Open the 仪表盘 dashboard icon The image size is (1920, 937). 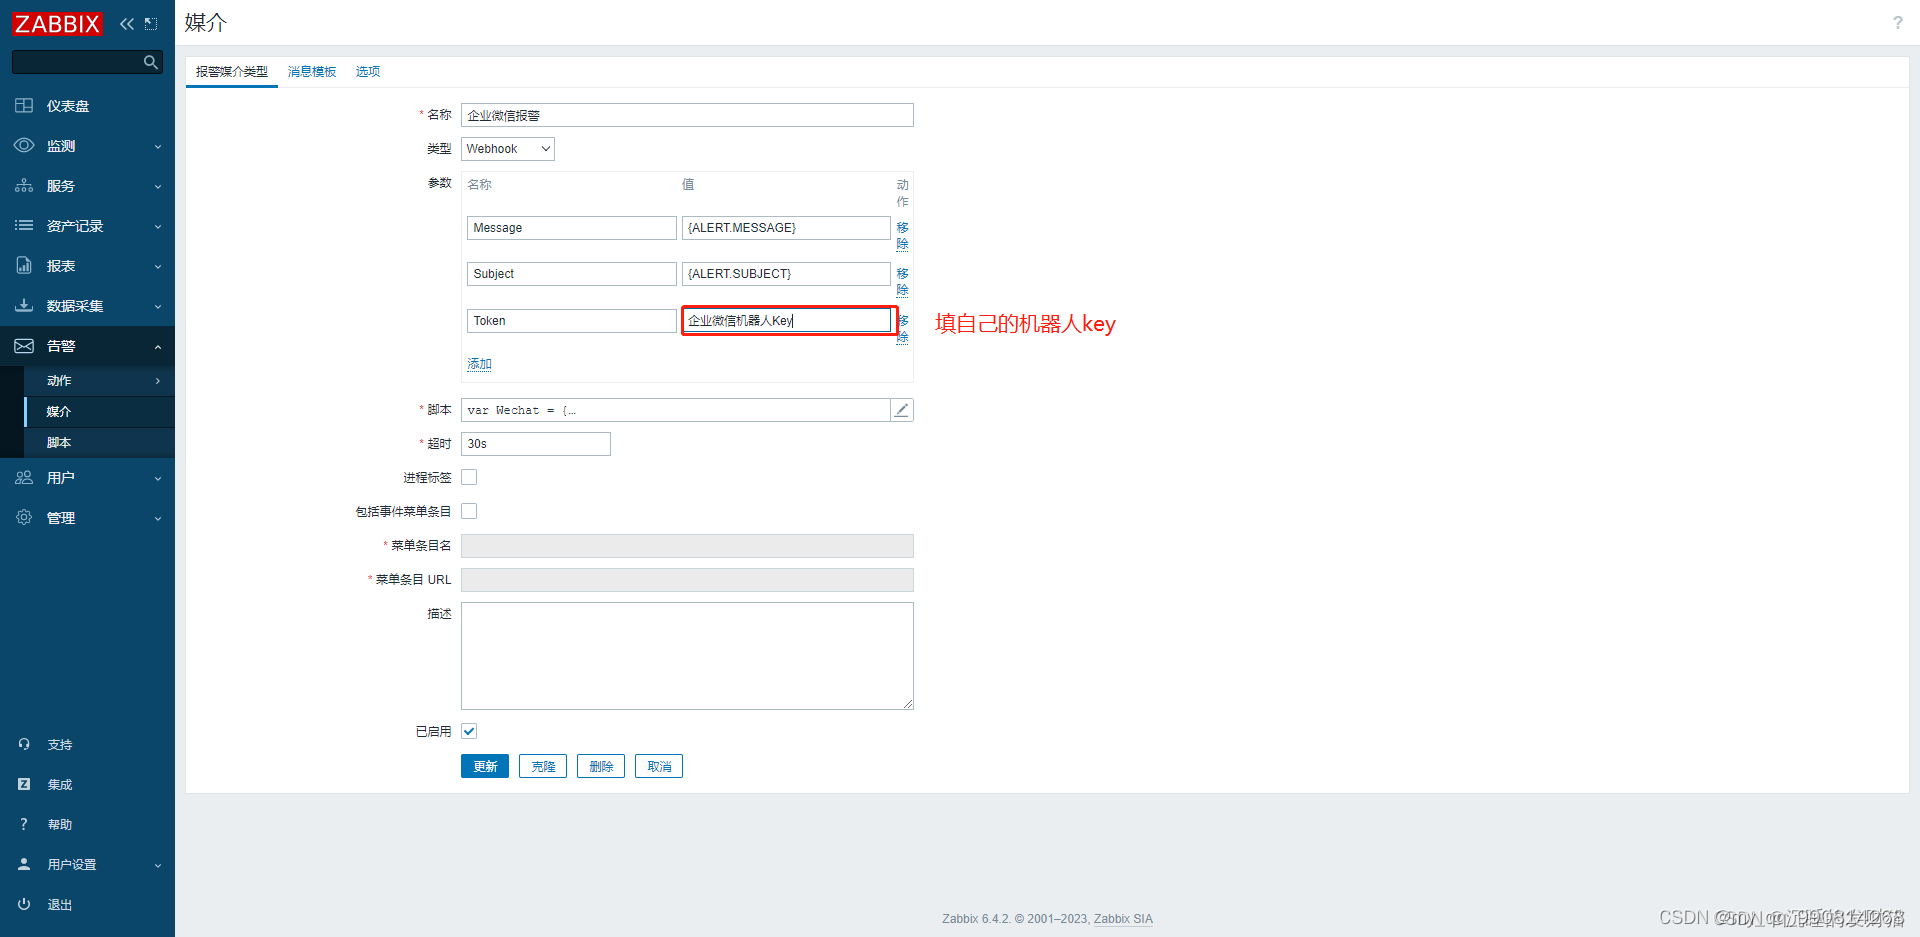[24, 106]
